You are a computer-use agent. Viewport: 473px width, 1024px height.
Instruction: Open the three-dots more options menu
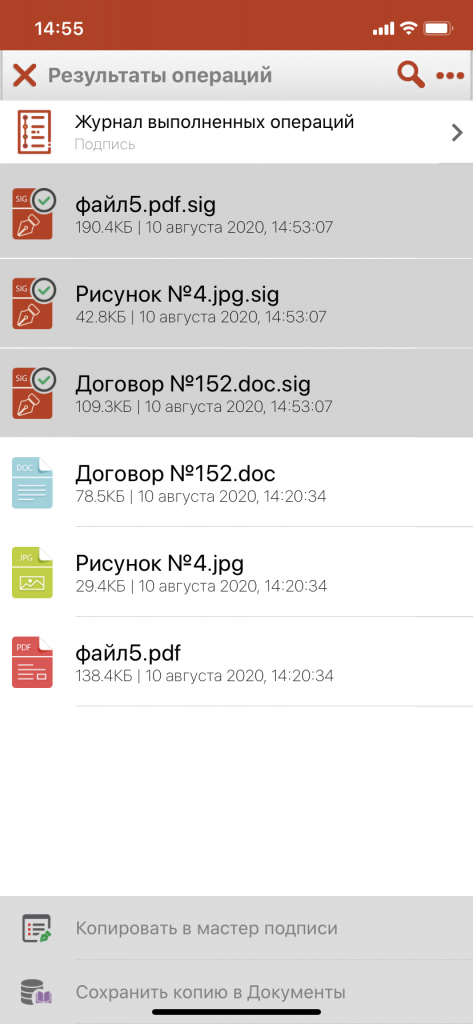(449, 76)
